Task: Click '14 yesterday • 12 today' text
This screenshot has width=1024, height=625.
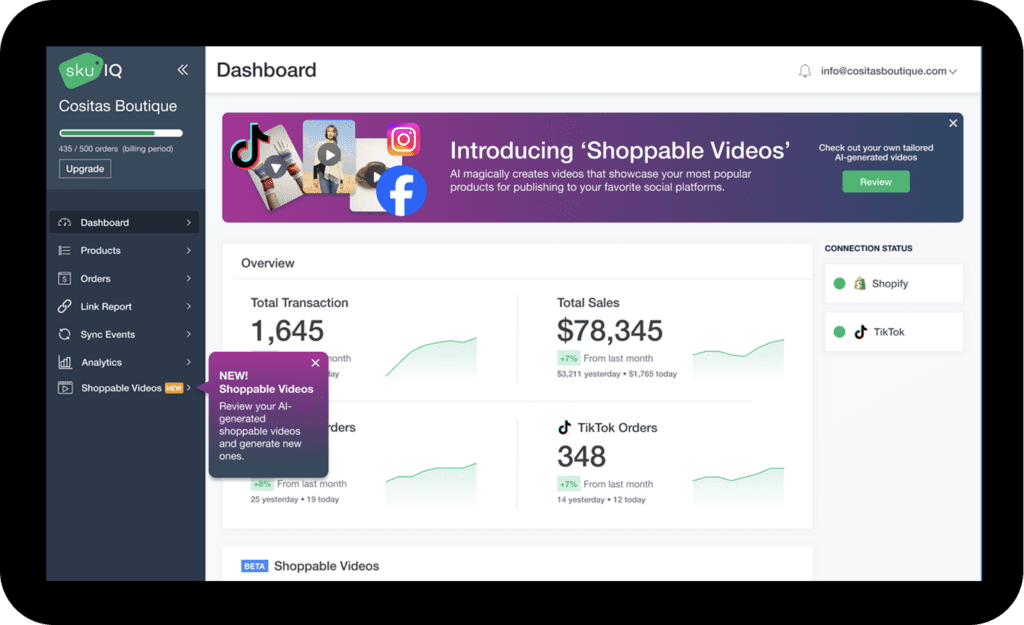Action: click(601, 500)
